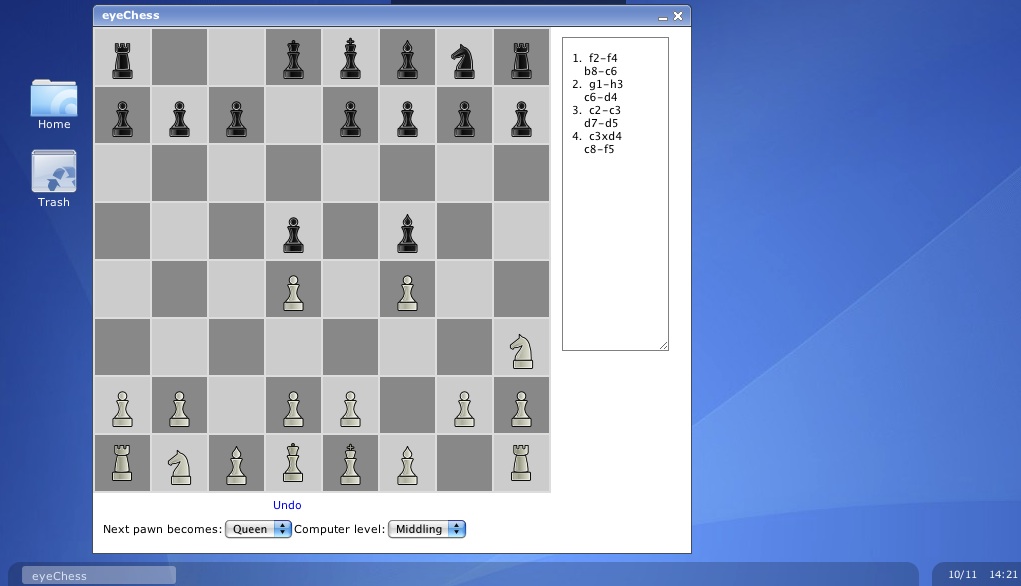Open the Home folder desktop icon
The image size is (1021, 586).
pyautogui.click(x=54, y=104)
